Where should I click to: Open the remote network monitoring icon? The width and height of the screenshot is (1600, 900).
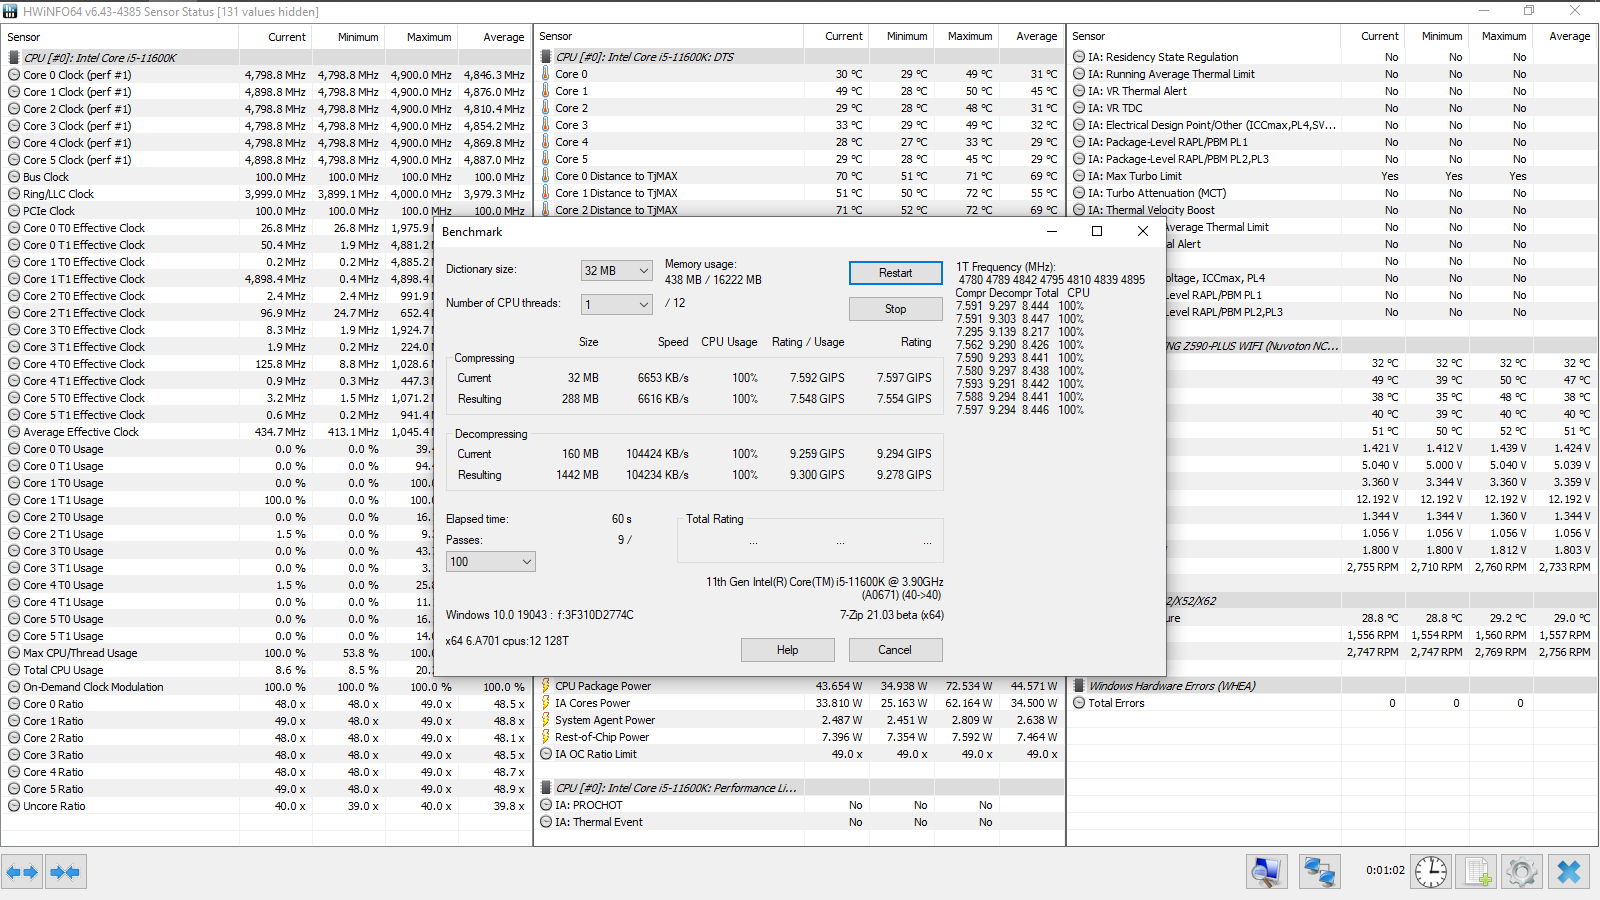[x=1320, y=872]
